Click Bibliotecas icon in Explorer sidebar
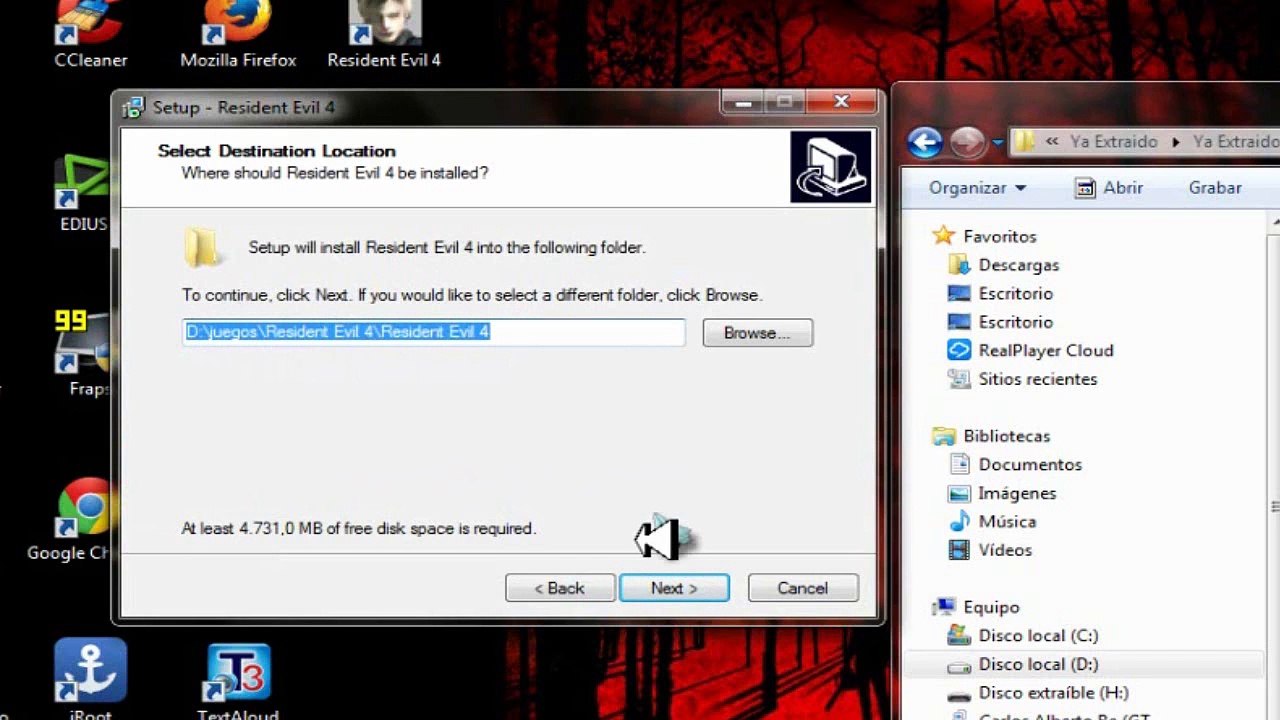Viewport: 1280px width, 720px height. tap(943, 436)
